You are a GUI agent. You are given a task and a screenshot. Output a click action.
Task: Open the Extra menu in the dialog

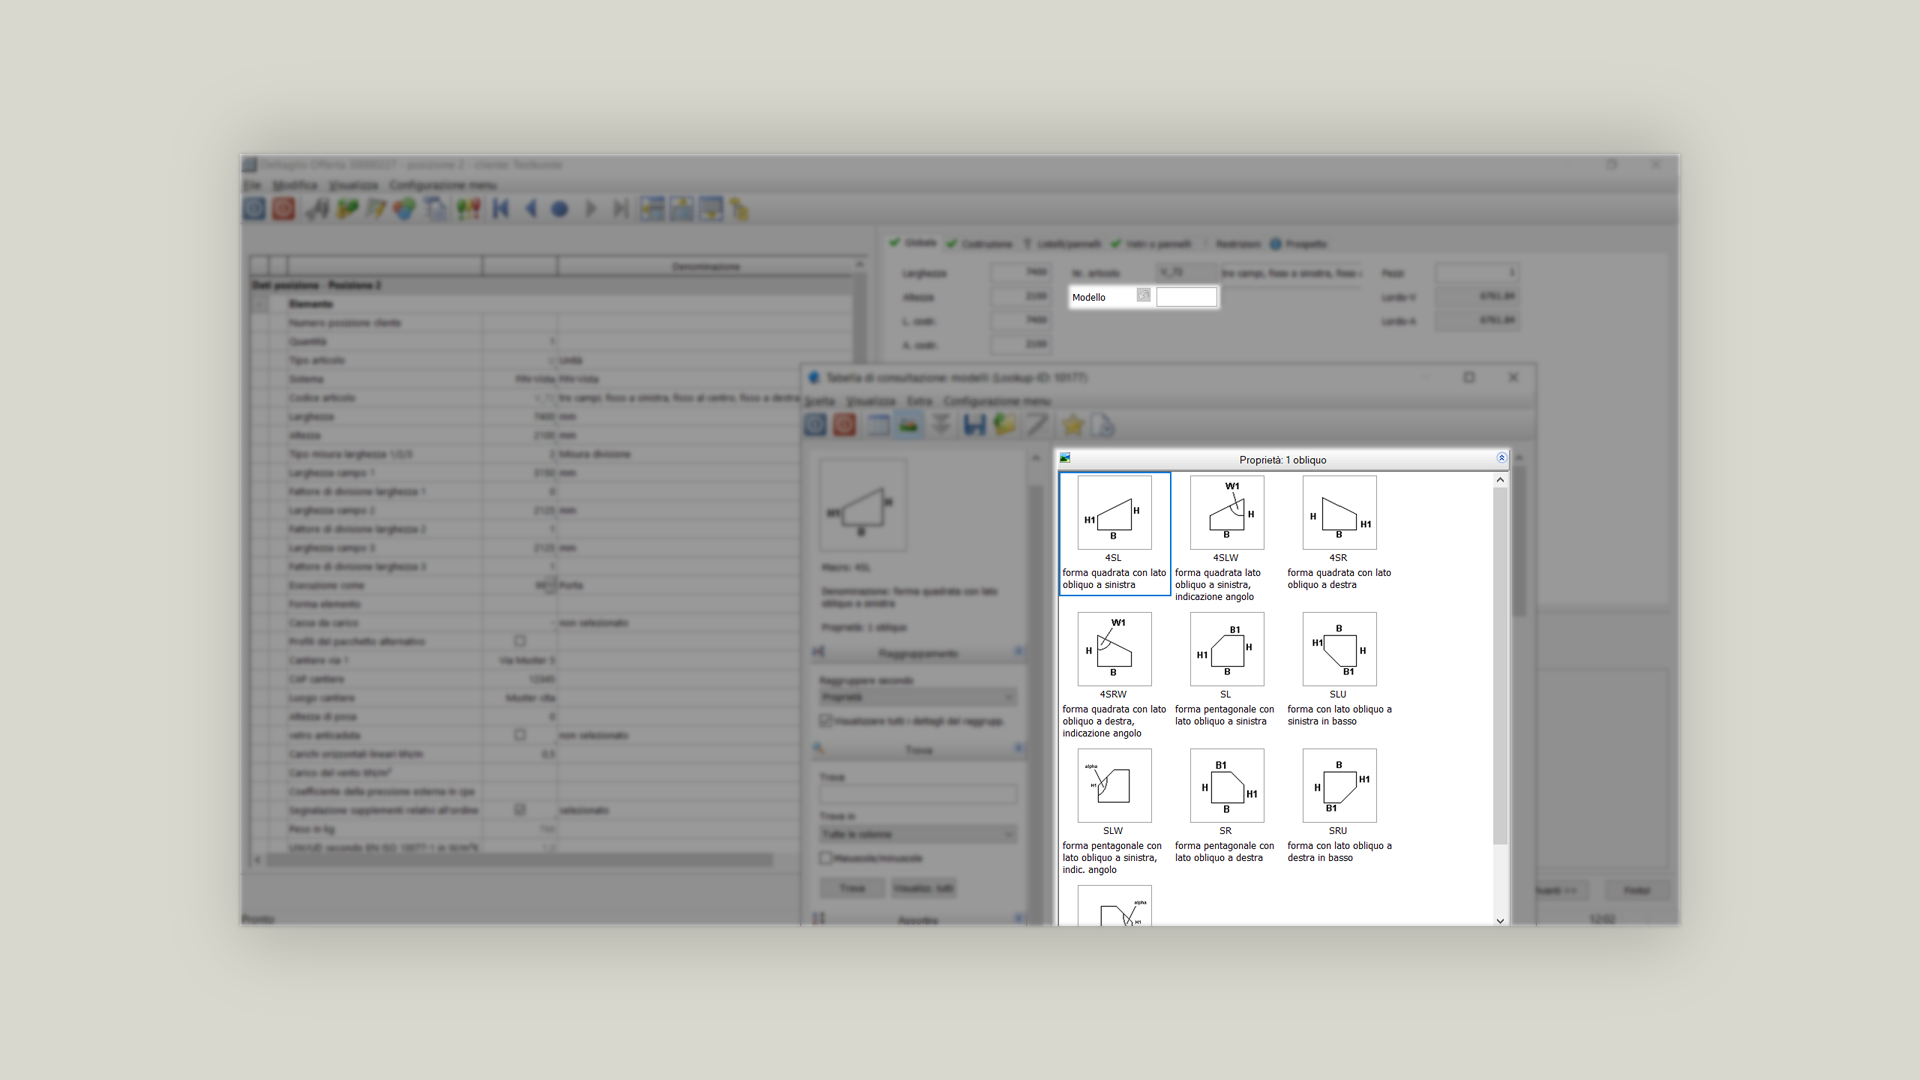[919, 401]
